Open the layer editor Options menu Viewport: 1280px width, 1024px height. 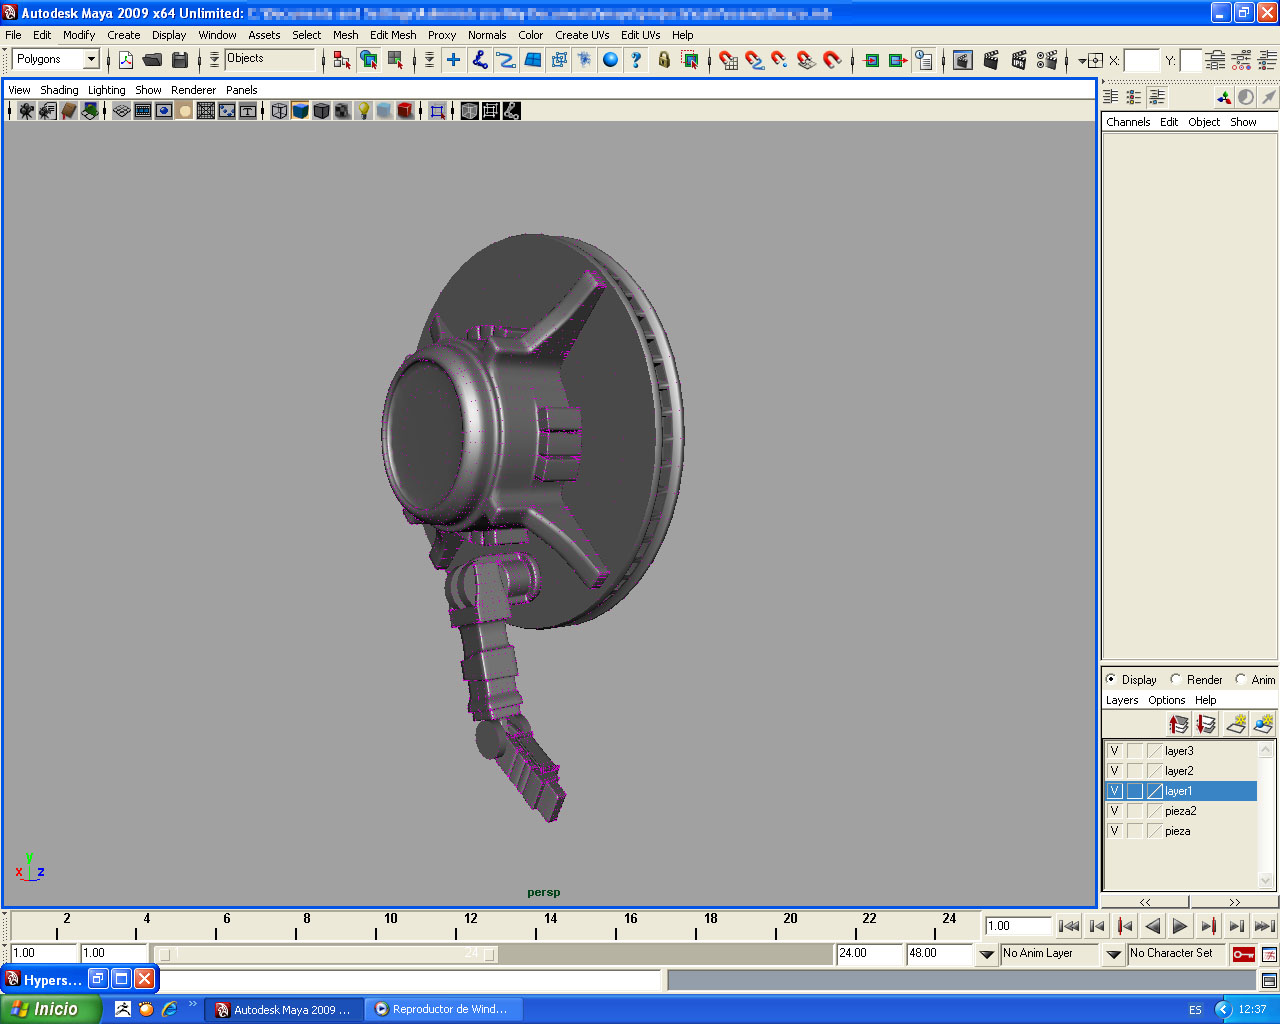tap(1166, 701)
